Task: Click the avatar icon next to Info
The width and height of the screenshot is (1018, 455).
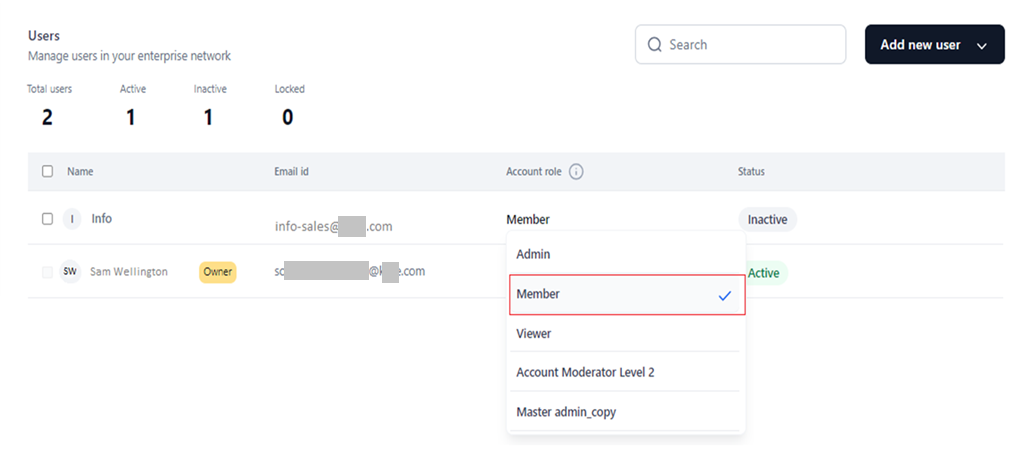Action: point(70,219)
